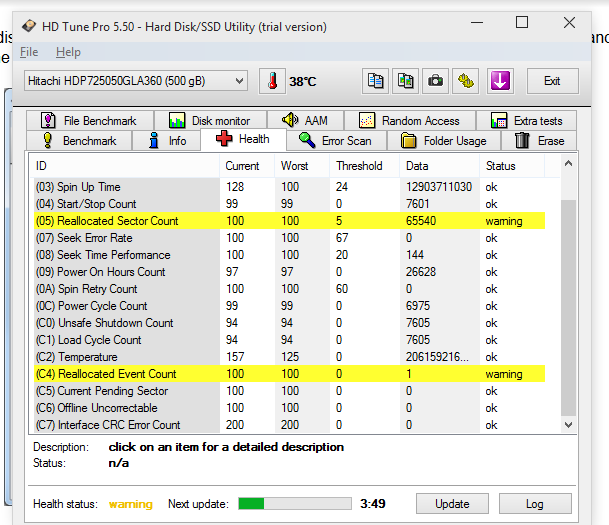
Task: Click the copy screenshot to clipboard icon
Action: 406,81
